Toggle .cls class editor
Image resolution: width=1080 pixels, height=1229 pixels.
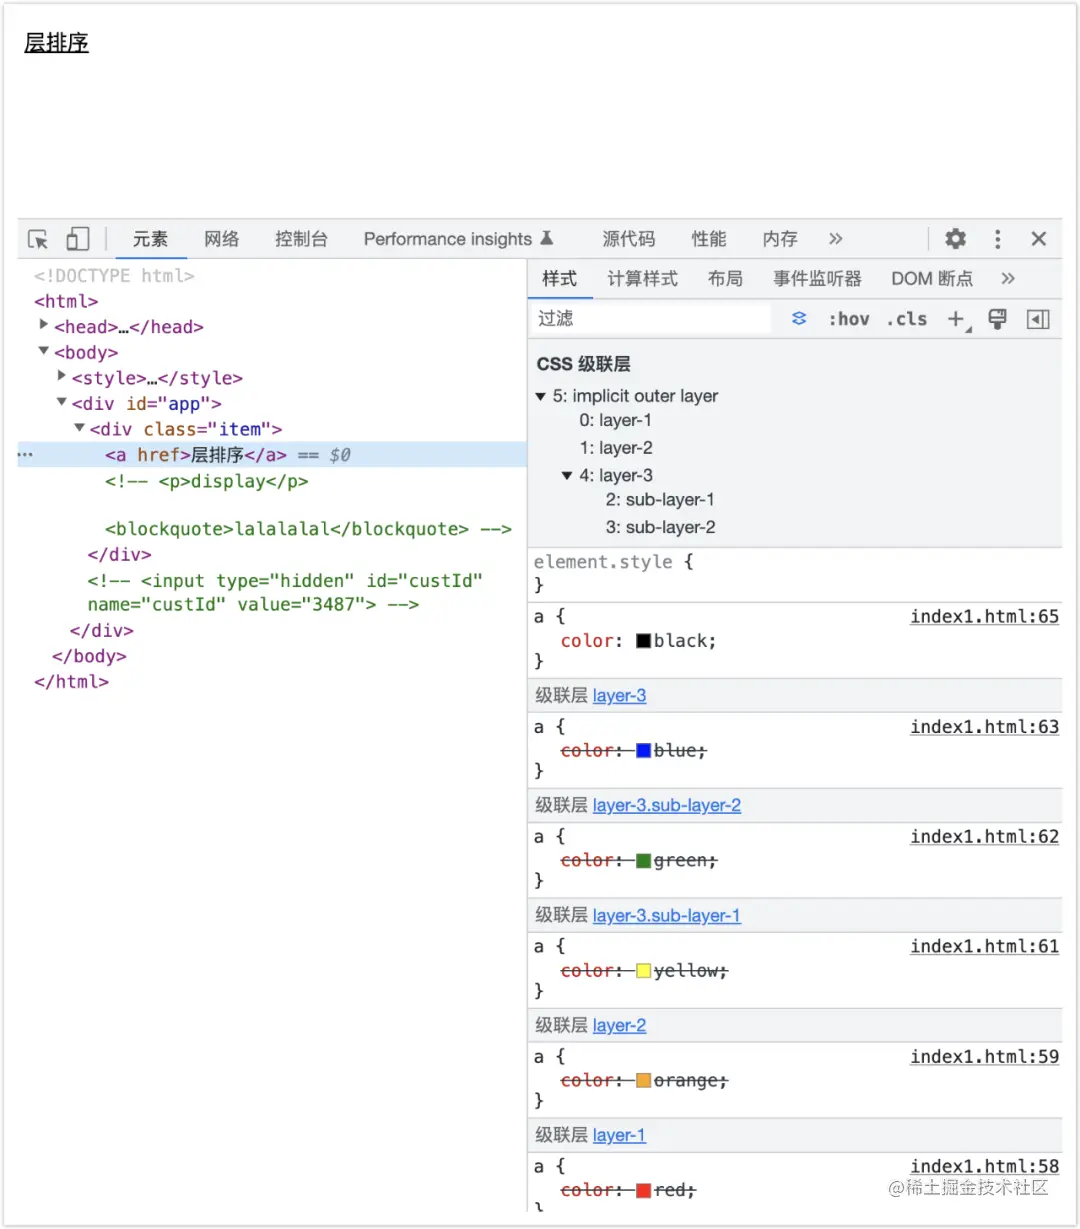coord(907,319)
